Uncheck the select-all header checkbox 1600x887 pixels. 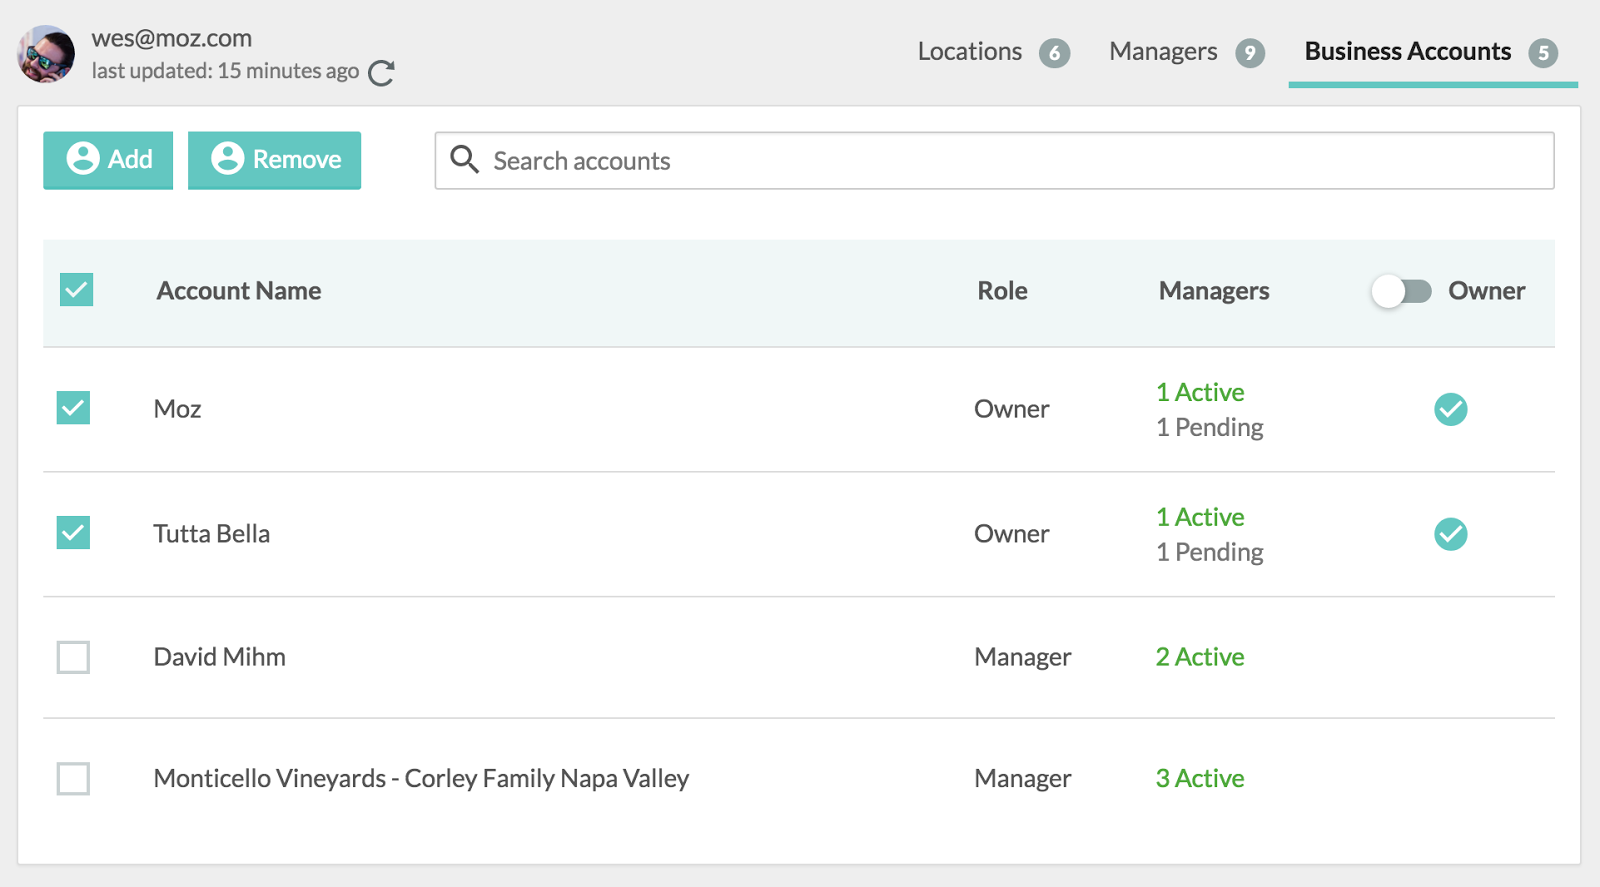(76, 290)
